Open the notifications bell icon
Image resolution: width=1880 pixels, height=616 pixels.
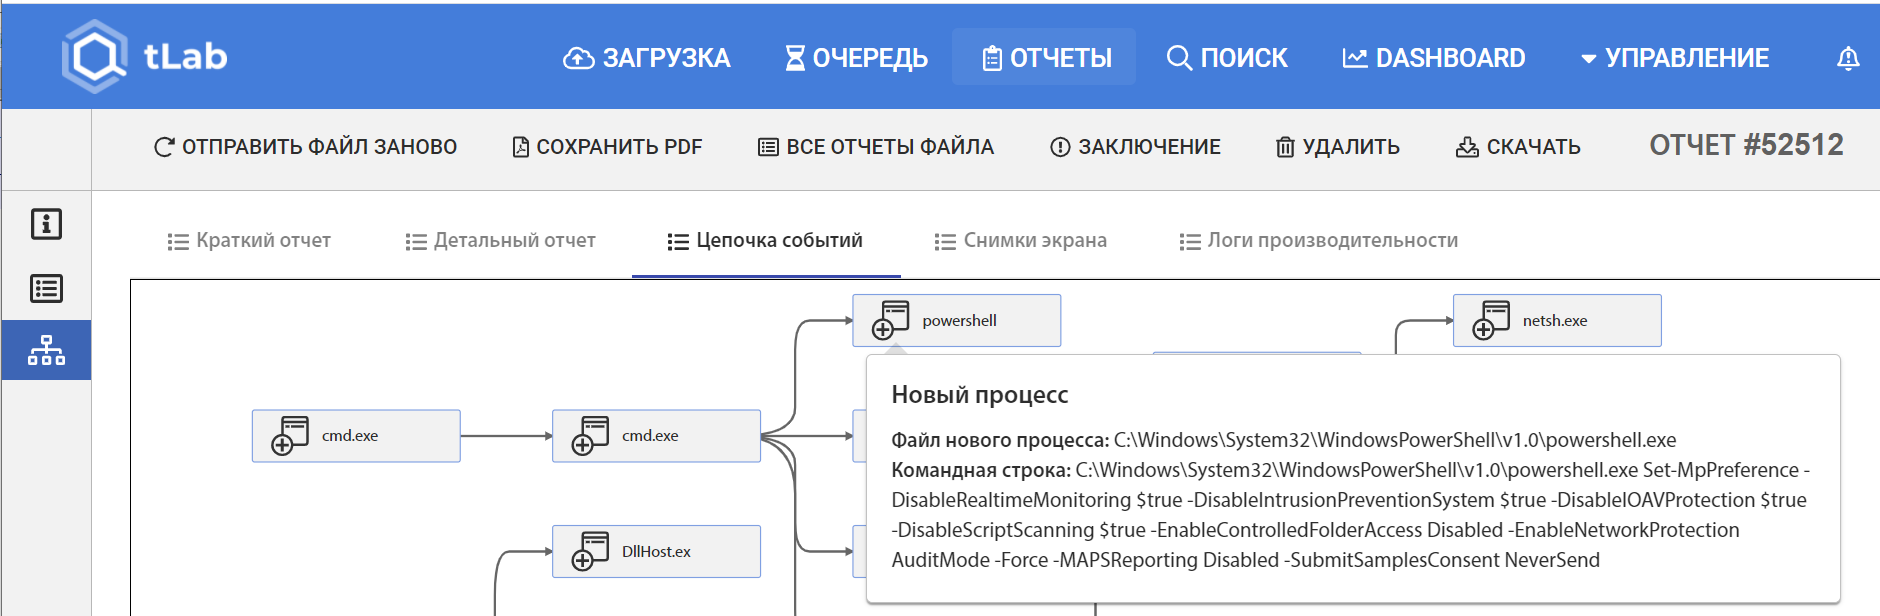pos(1847,59)
